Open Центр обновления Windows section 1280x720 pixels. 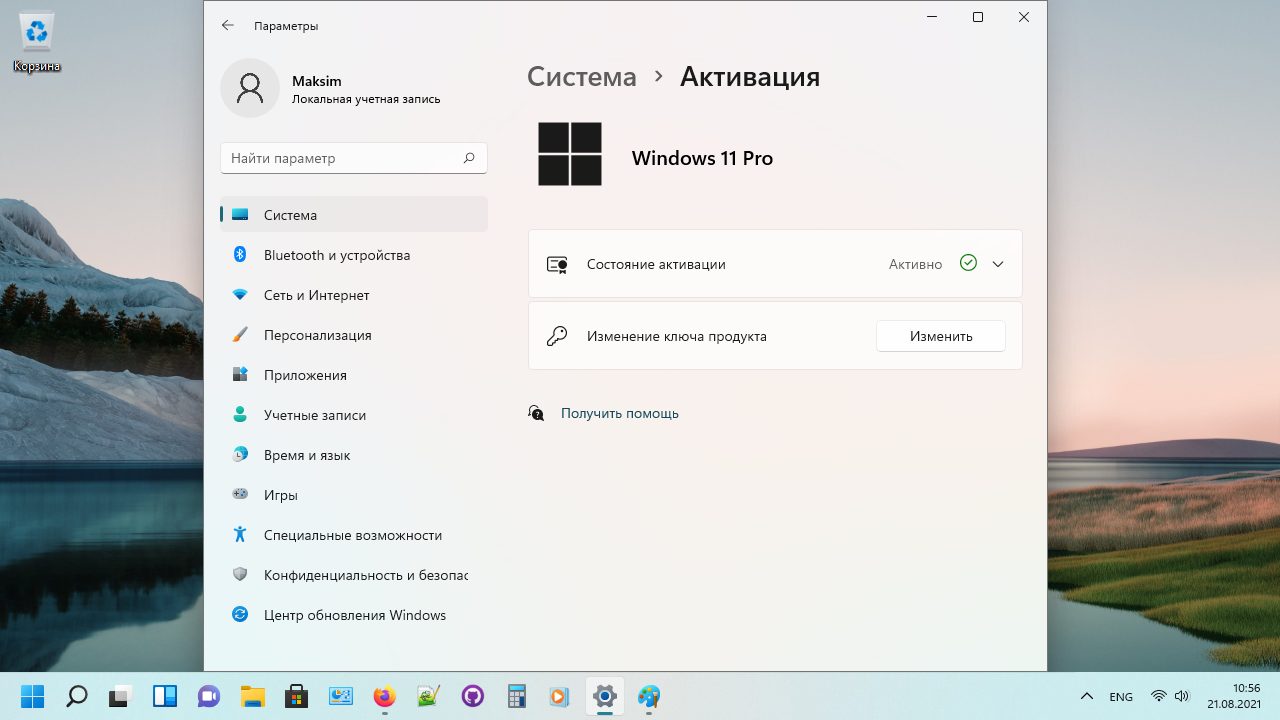click(354, 615)
